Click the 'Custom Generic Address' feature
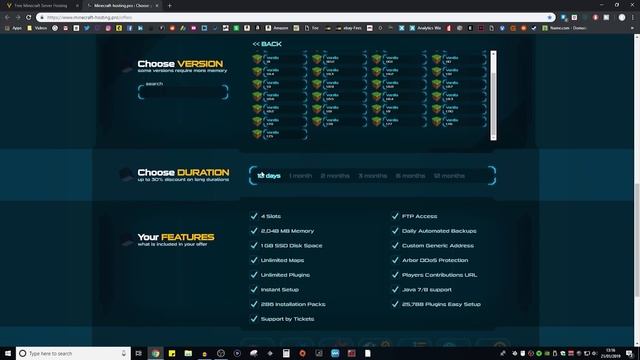 [438, 246]
